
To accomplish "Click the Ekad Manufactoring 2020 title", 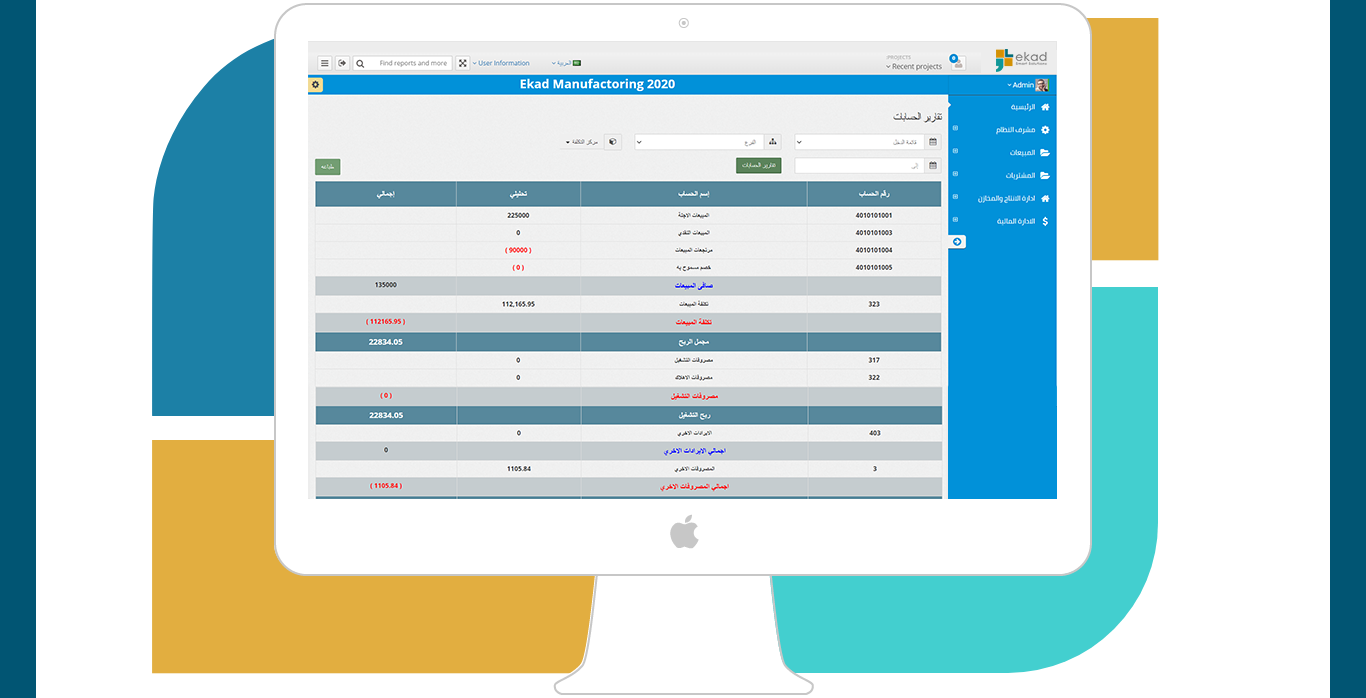I will pos(597,85).
